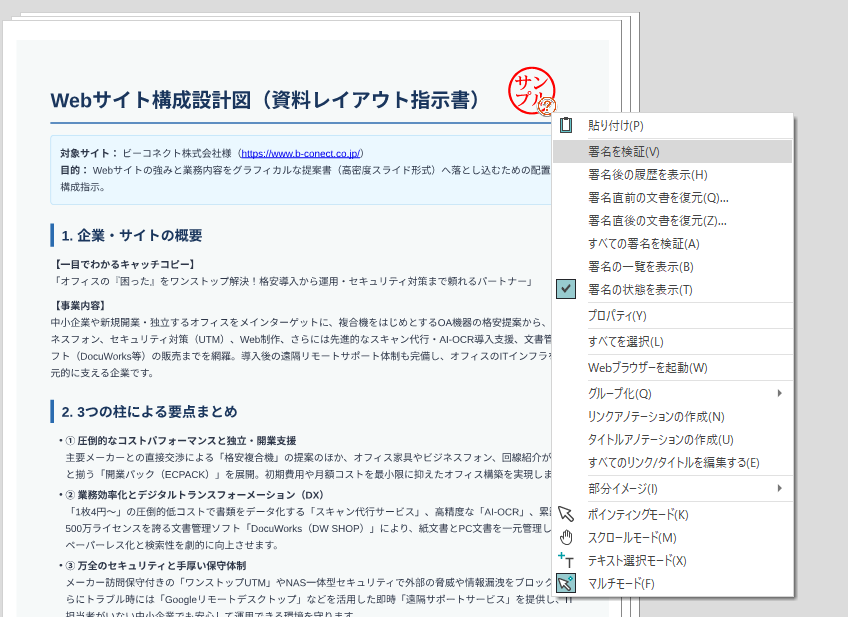Choose タイトルアノテーションの作成(U)
The width and height of the screenshot is (848, 617).
pos(672,440)
